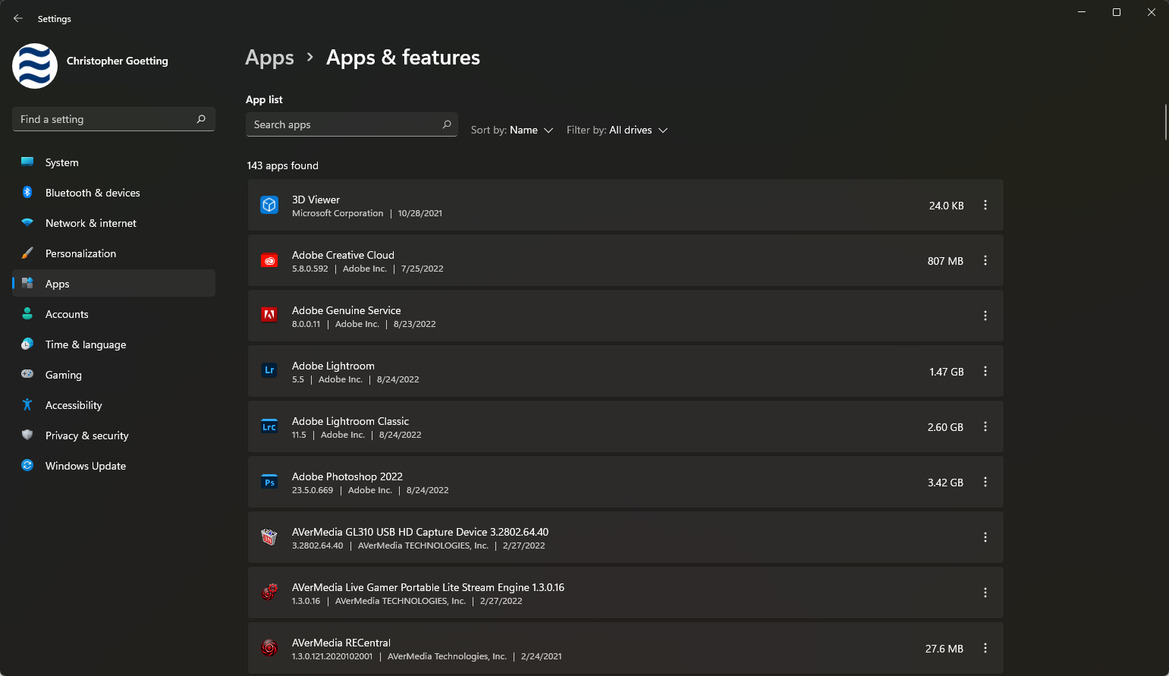This screenshot has width=1169, height=676.
Task: Click the Christopher Goetting account name
Action: pyautogui.click(x=117, y=61)
